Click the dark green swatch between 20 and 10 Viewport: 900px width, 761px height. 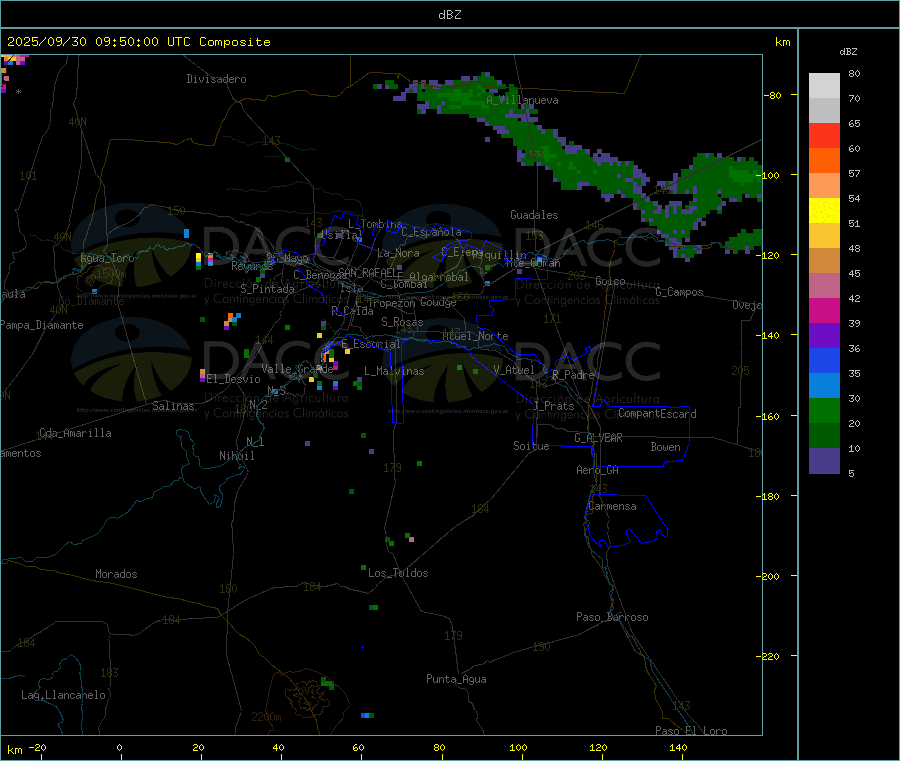[824, 436]
